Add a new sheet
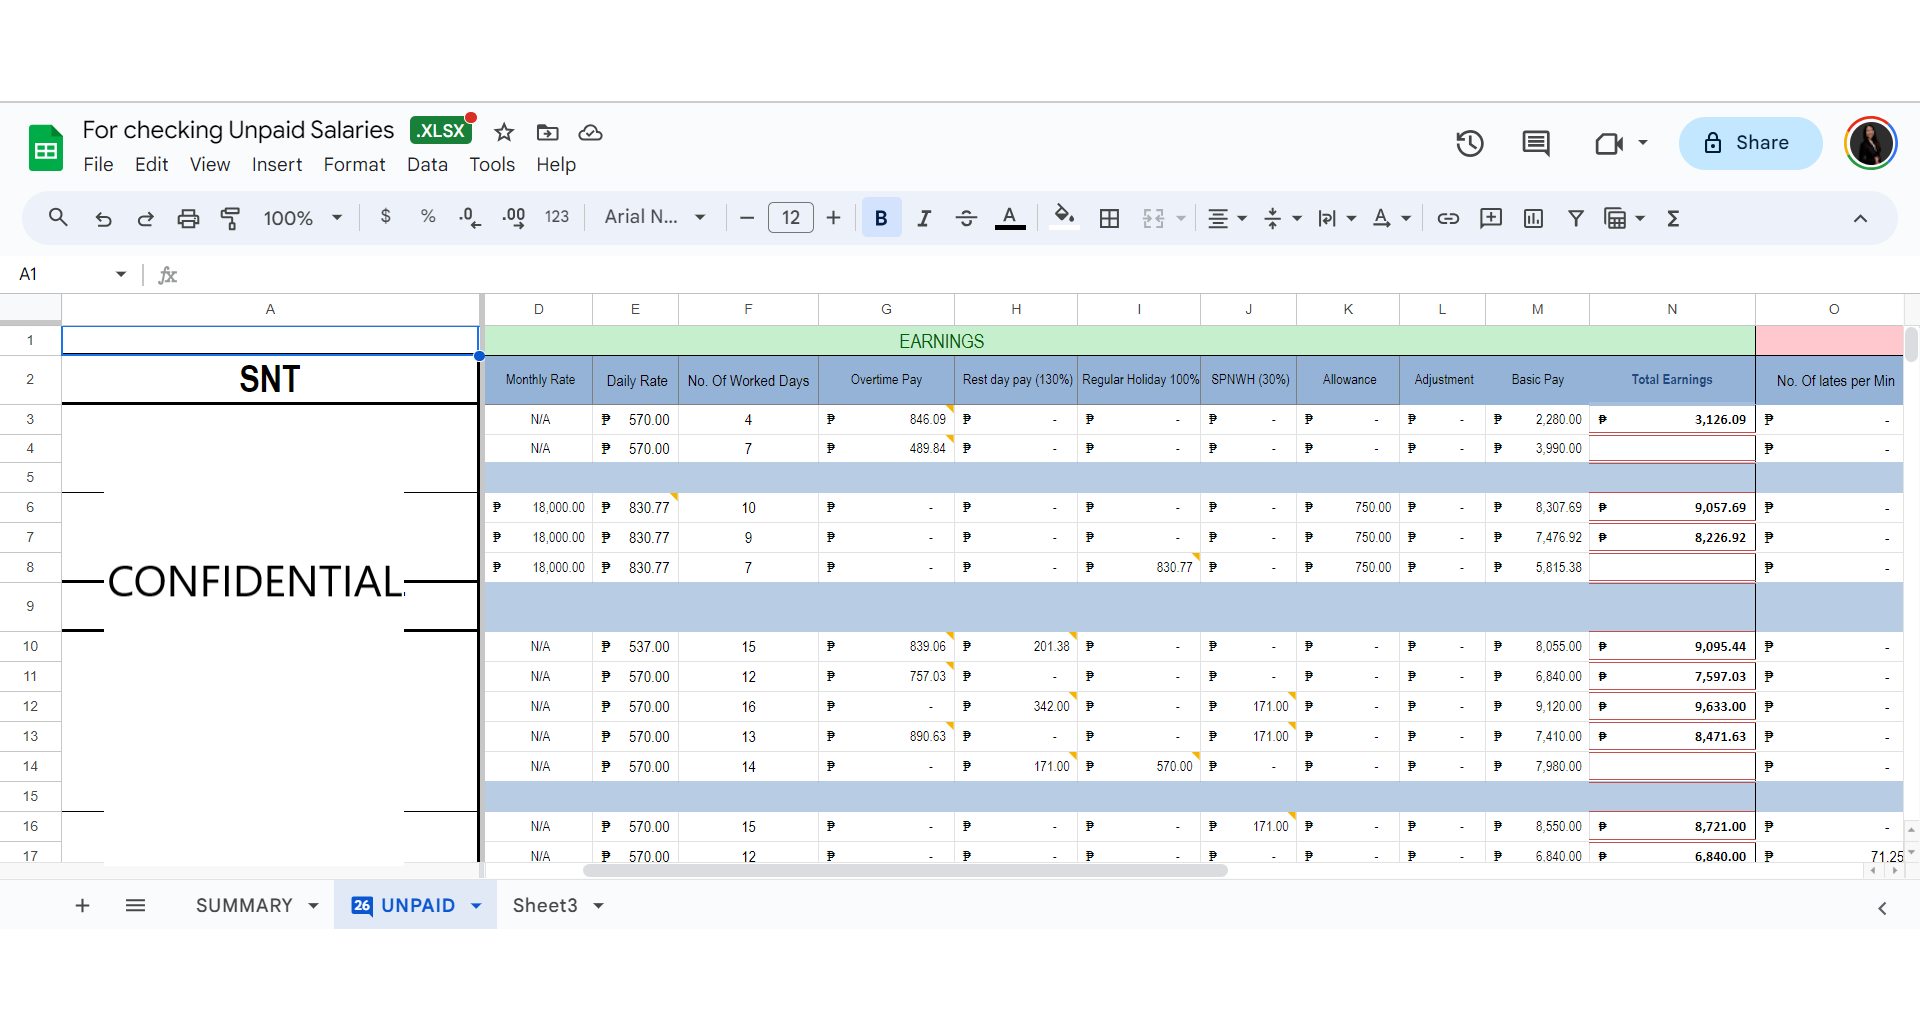Viewport: 1920px width, 1020px height. point(82,905)
